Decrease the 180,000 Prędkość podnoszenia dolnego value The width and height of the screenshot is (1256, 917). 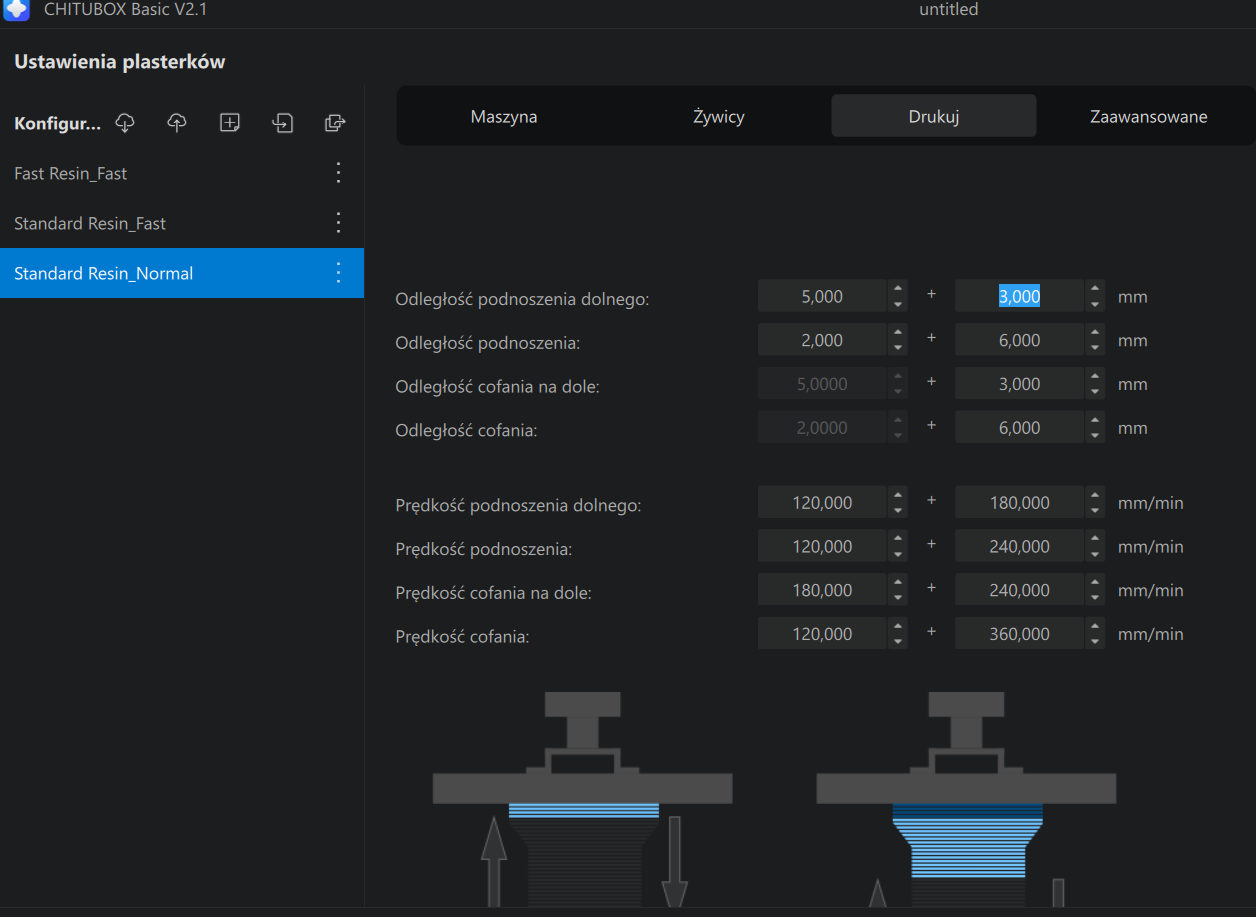[1095, 510]
